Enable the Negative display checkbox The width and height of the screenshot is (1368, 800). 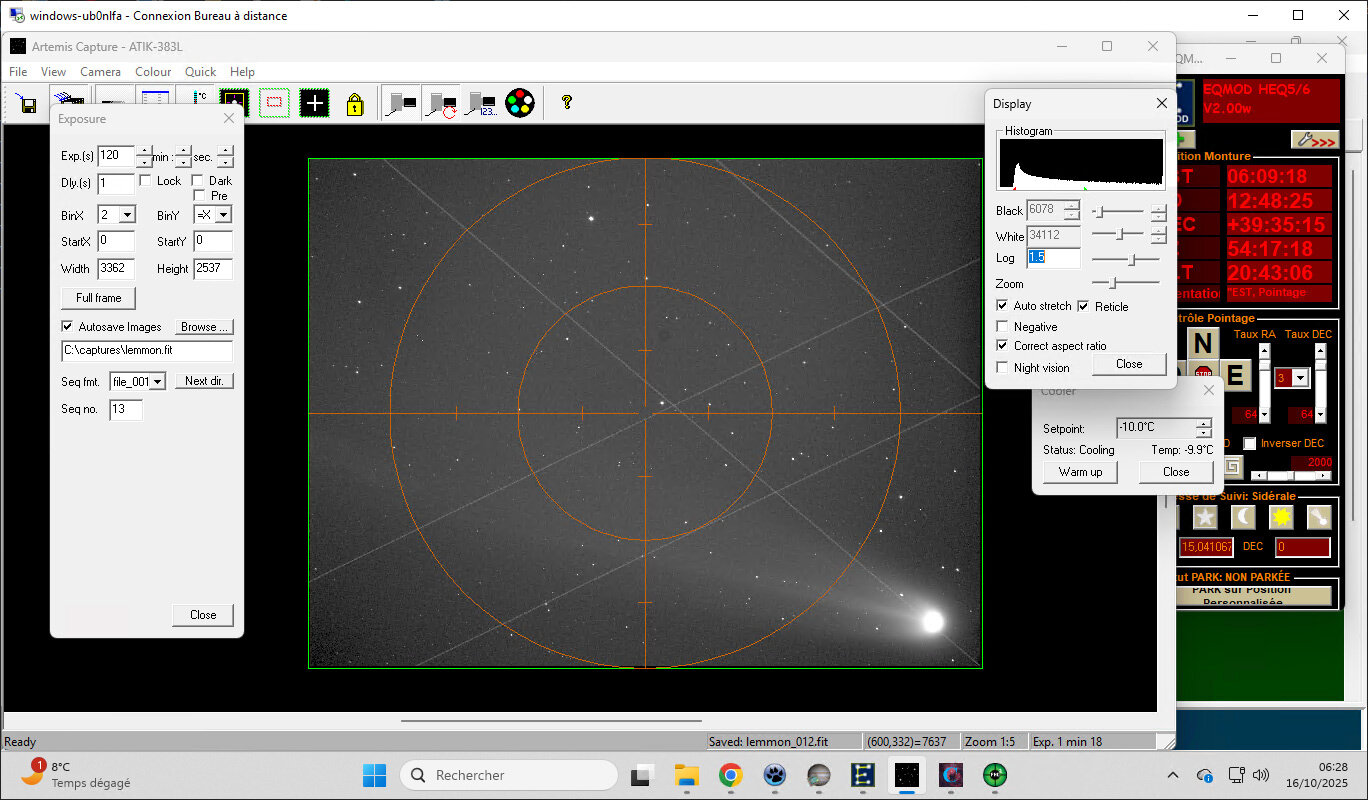tap(1003, 327)
